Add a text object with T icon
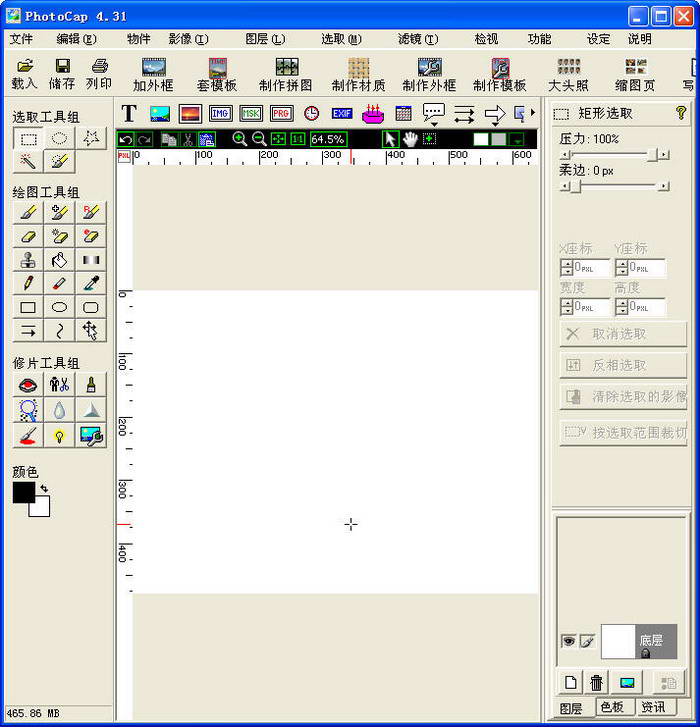This screenshot has width=700, height=727. pos(129,114)
